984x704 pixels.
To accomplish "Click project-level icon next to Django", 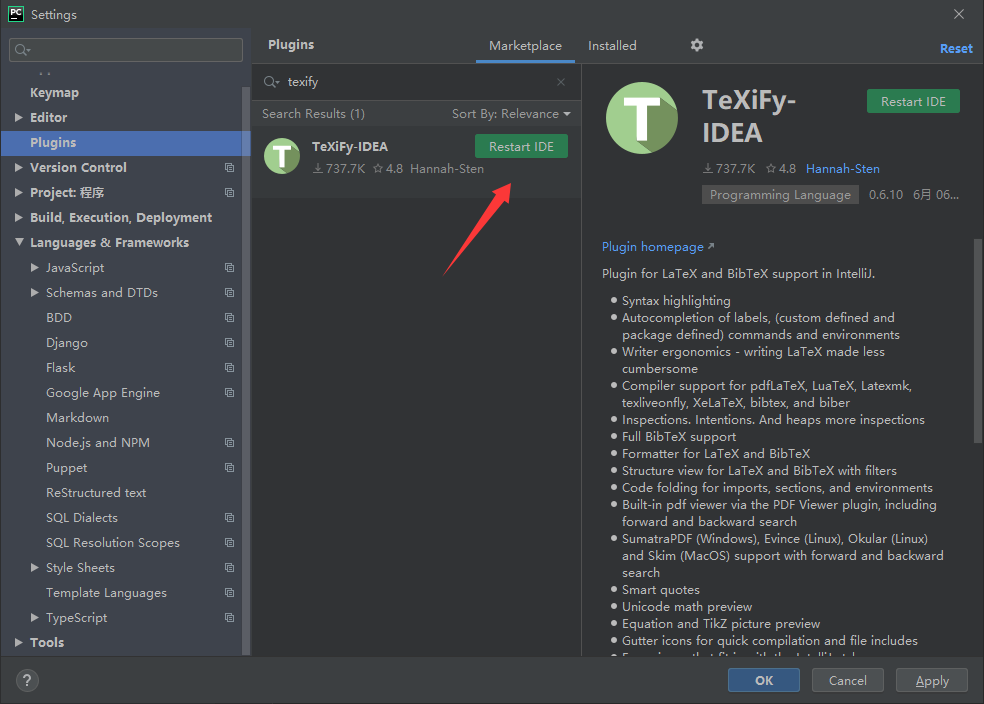I will (230, 343).
